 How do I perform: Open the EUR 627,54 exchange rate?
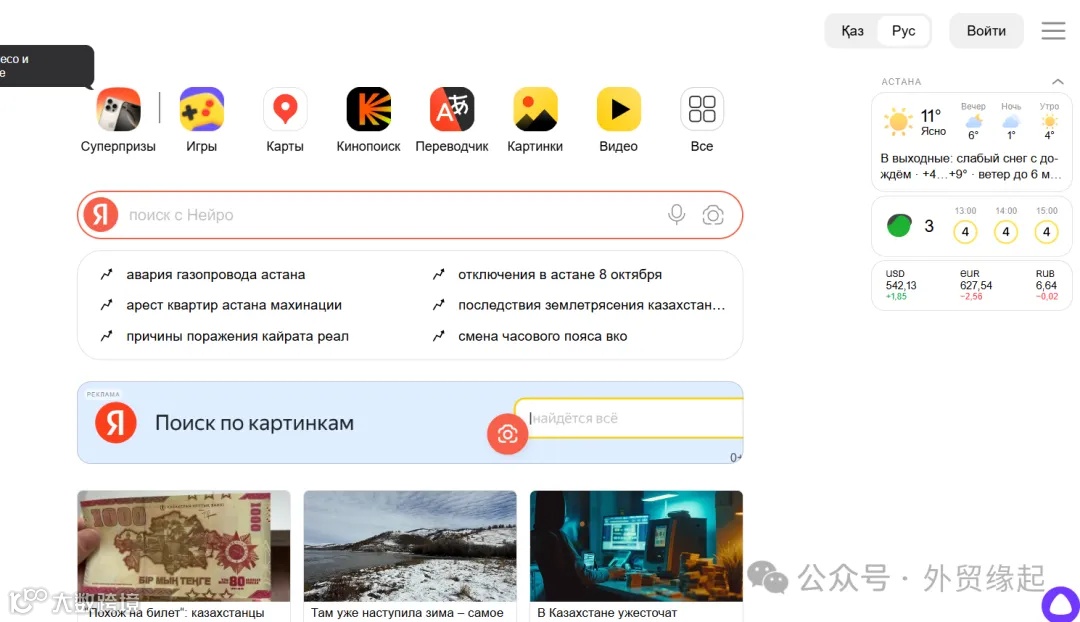[x=976, y=284]
